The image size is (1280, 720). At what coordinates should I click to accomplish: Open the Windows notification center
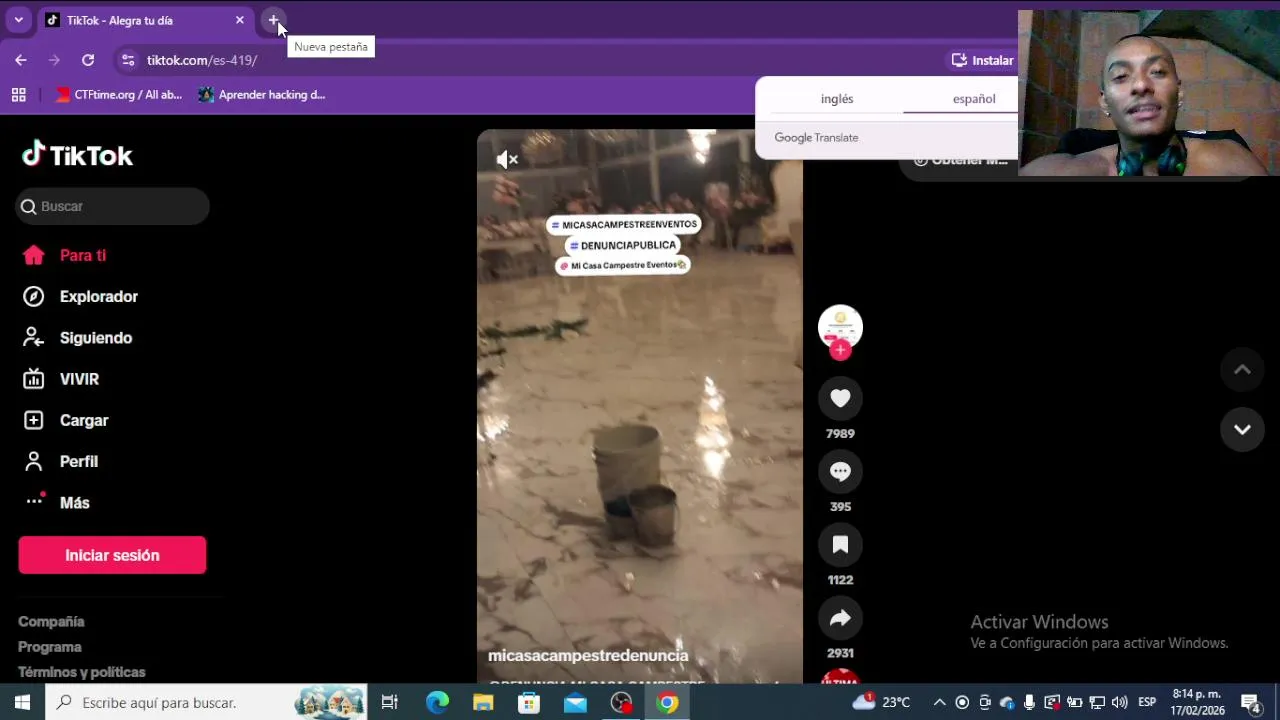point(1250,702)
